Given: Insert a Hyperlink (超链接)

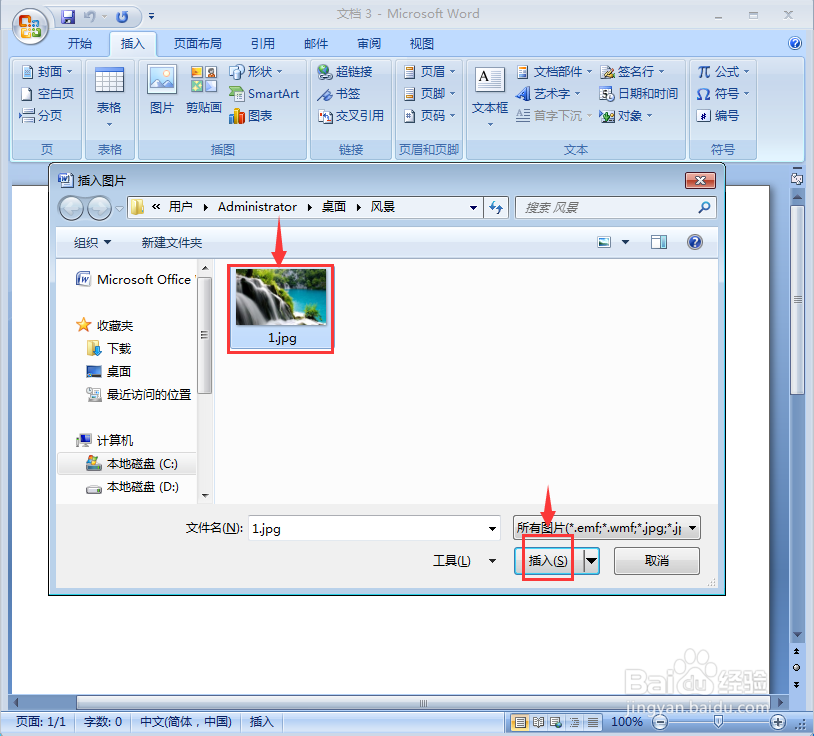Looking at the screenshot, I should [345, 71].
